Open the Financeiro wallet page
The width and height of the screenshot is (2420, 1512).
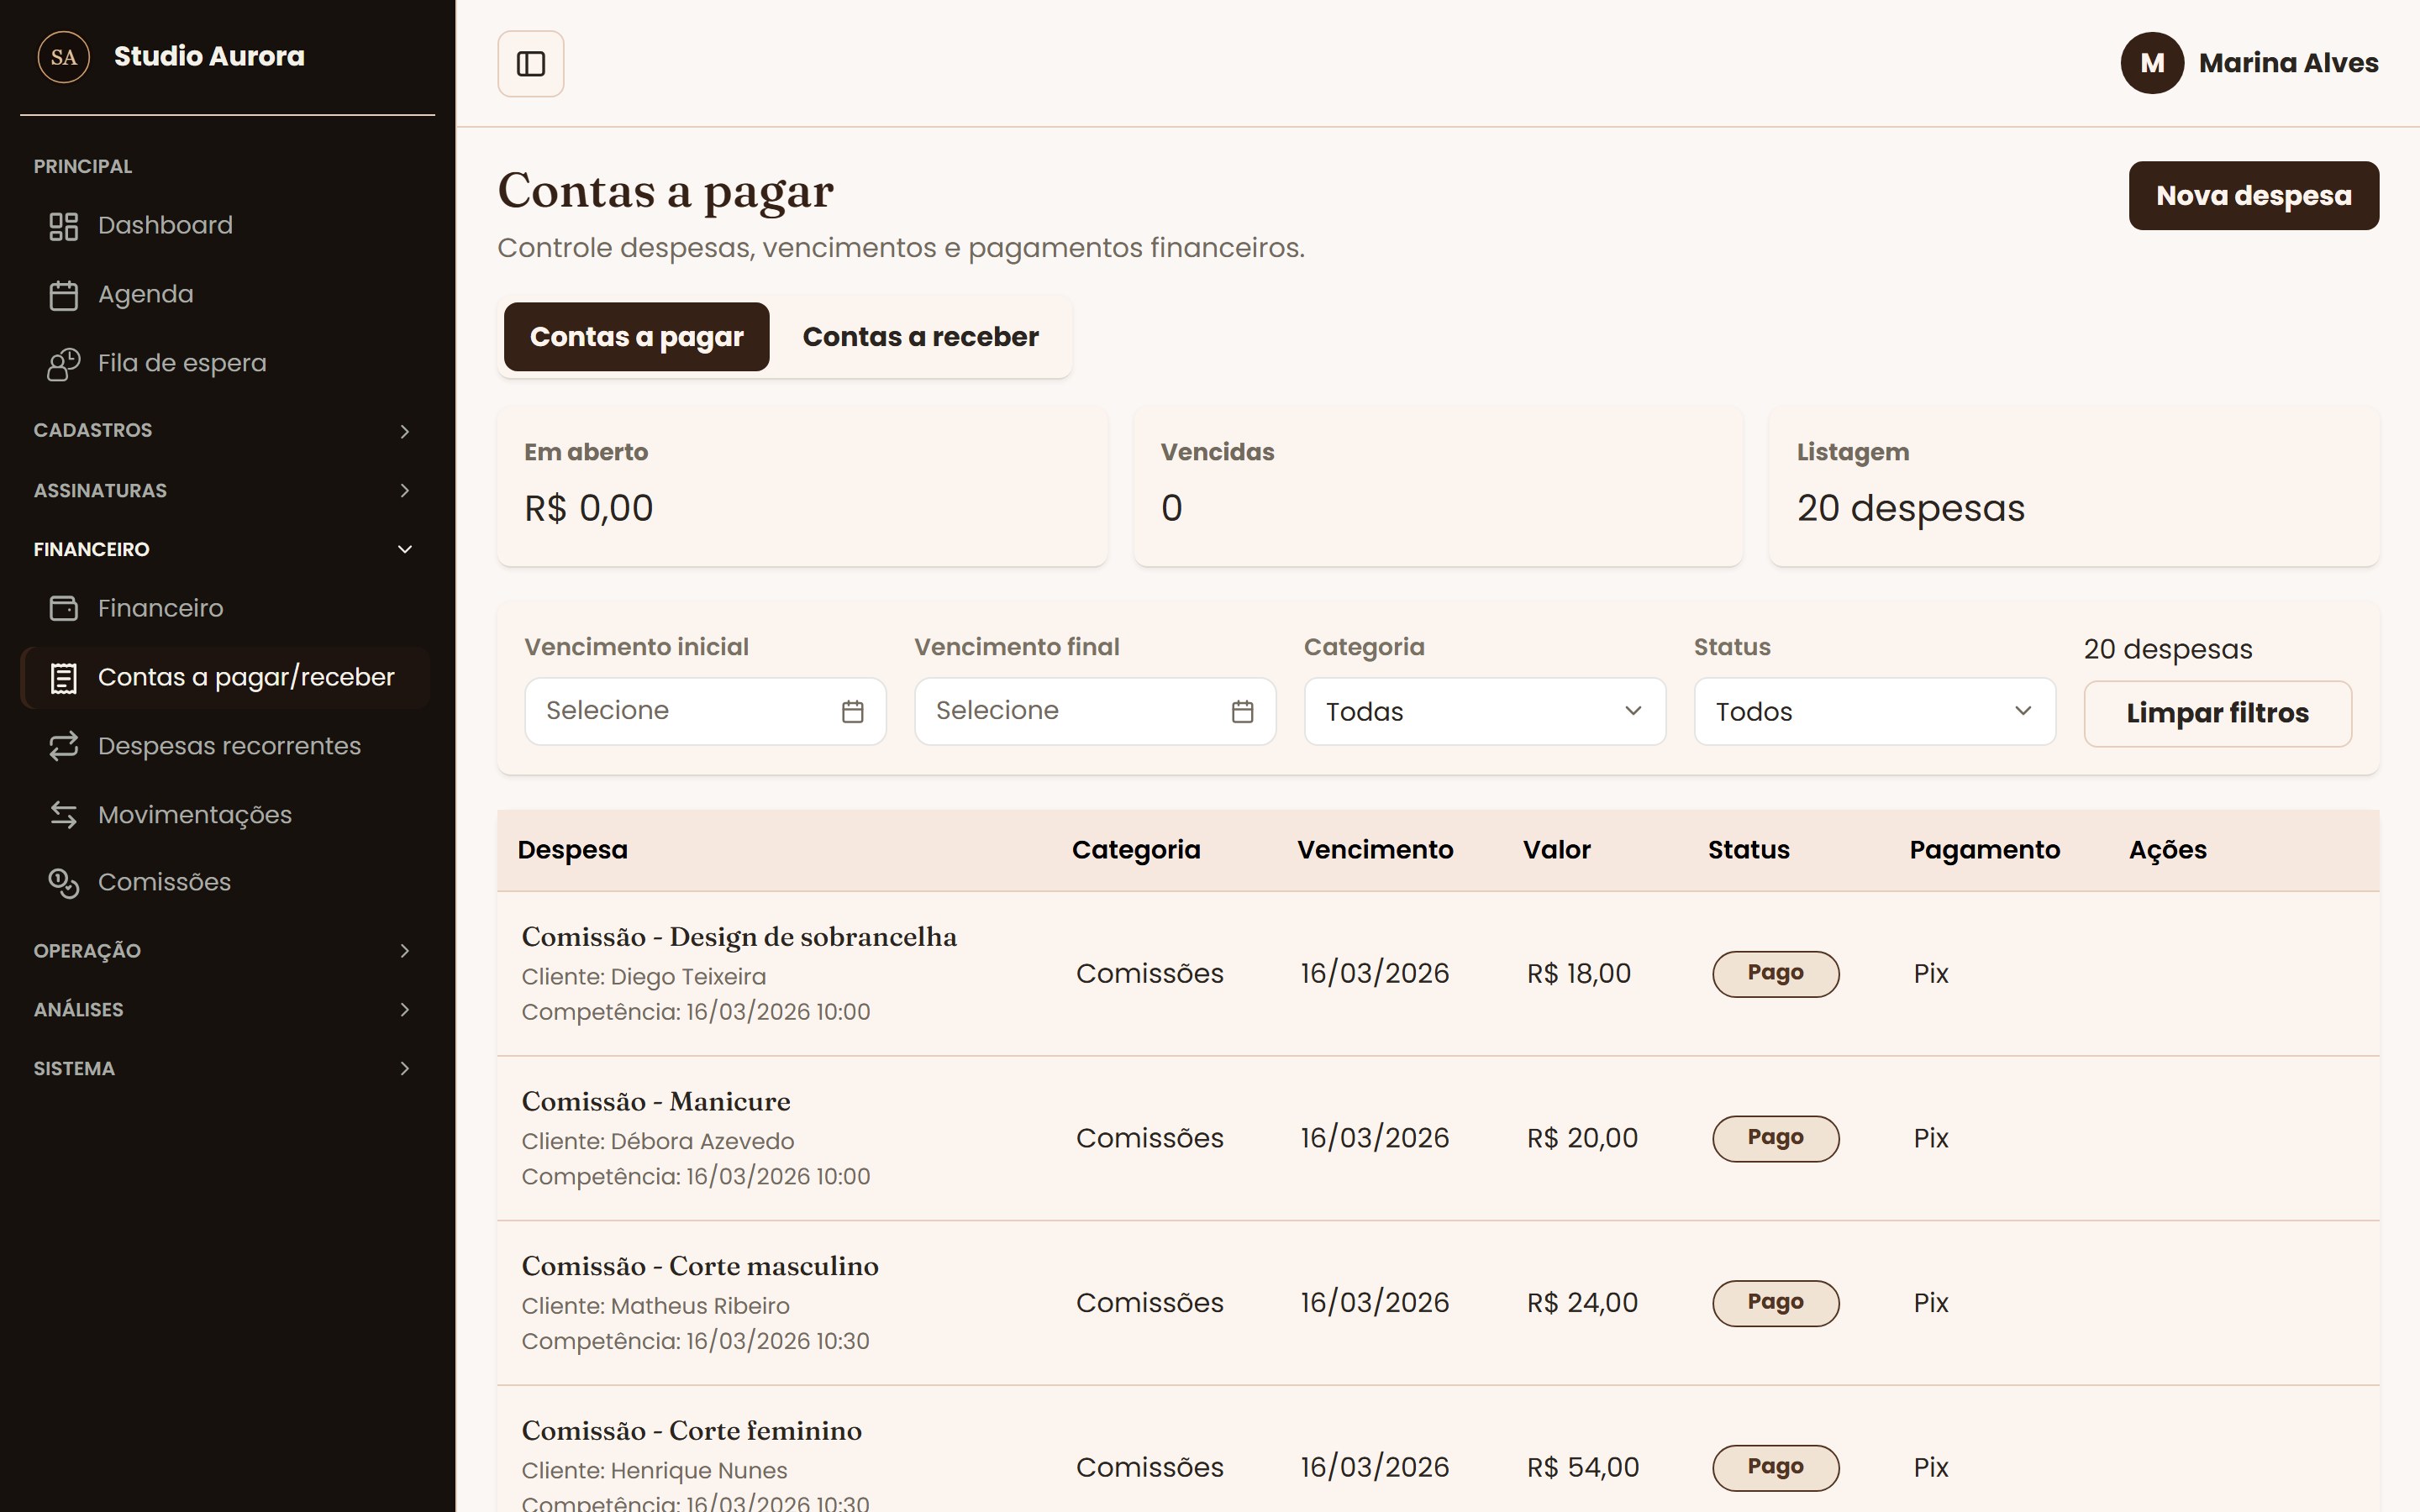226,608
